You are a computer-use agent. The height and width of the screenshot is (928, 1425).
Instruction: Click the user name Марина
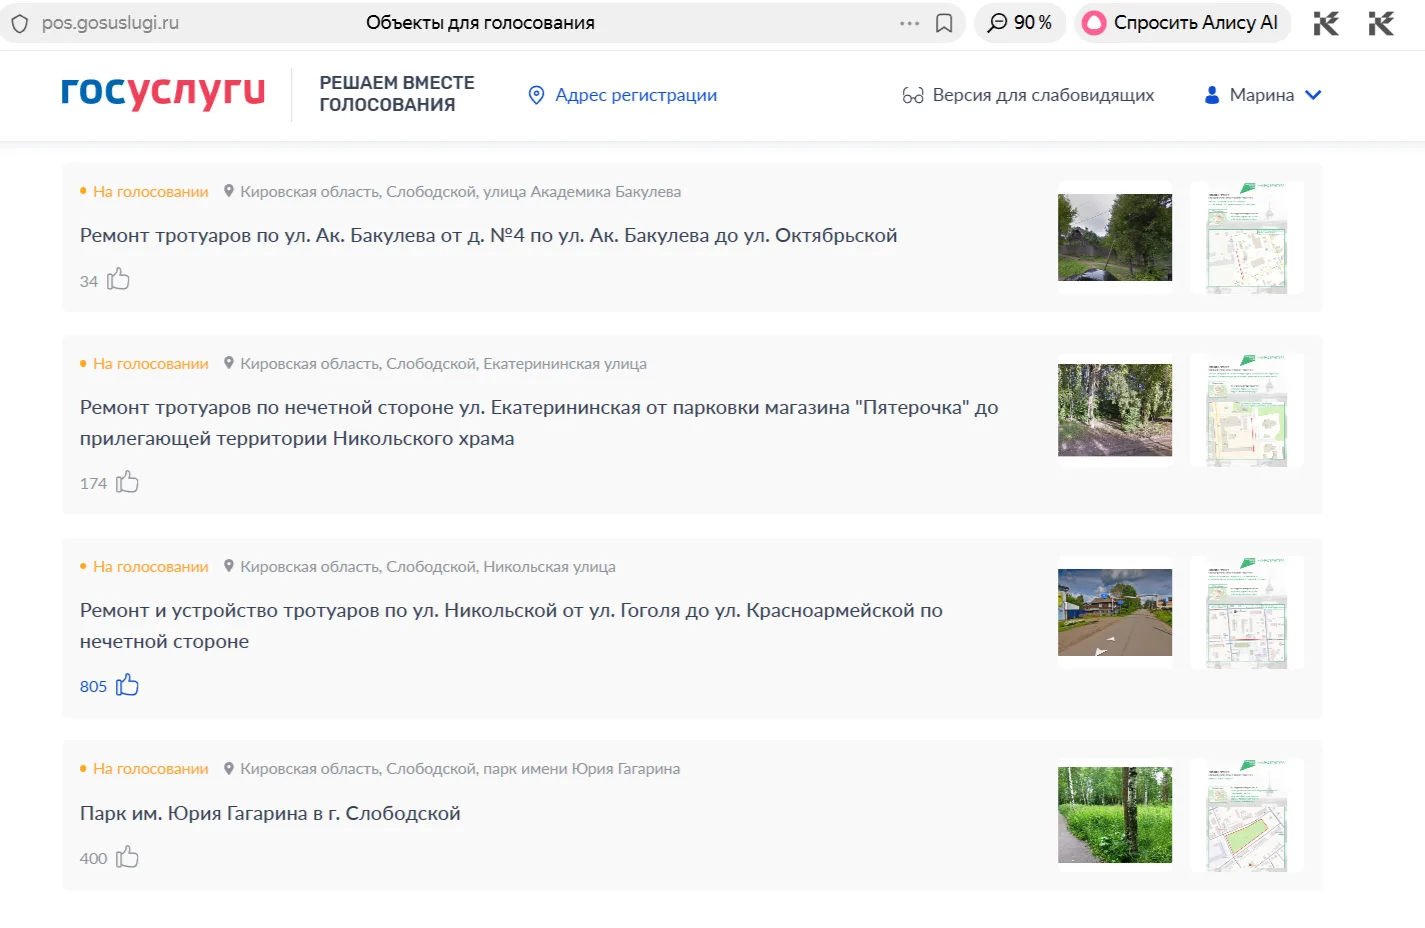click(1262, 95)
